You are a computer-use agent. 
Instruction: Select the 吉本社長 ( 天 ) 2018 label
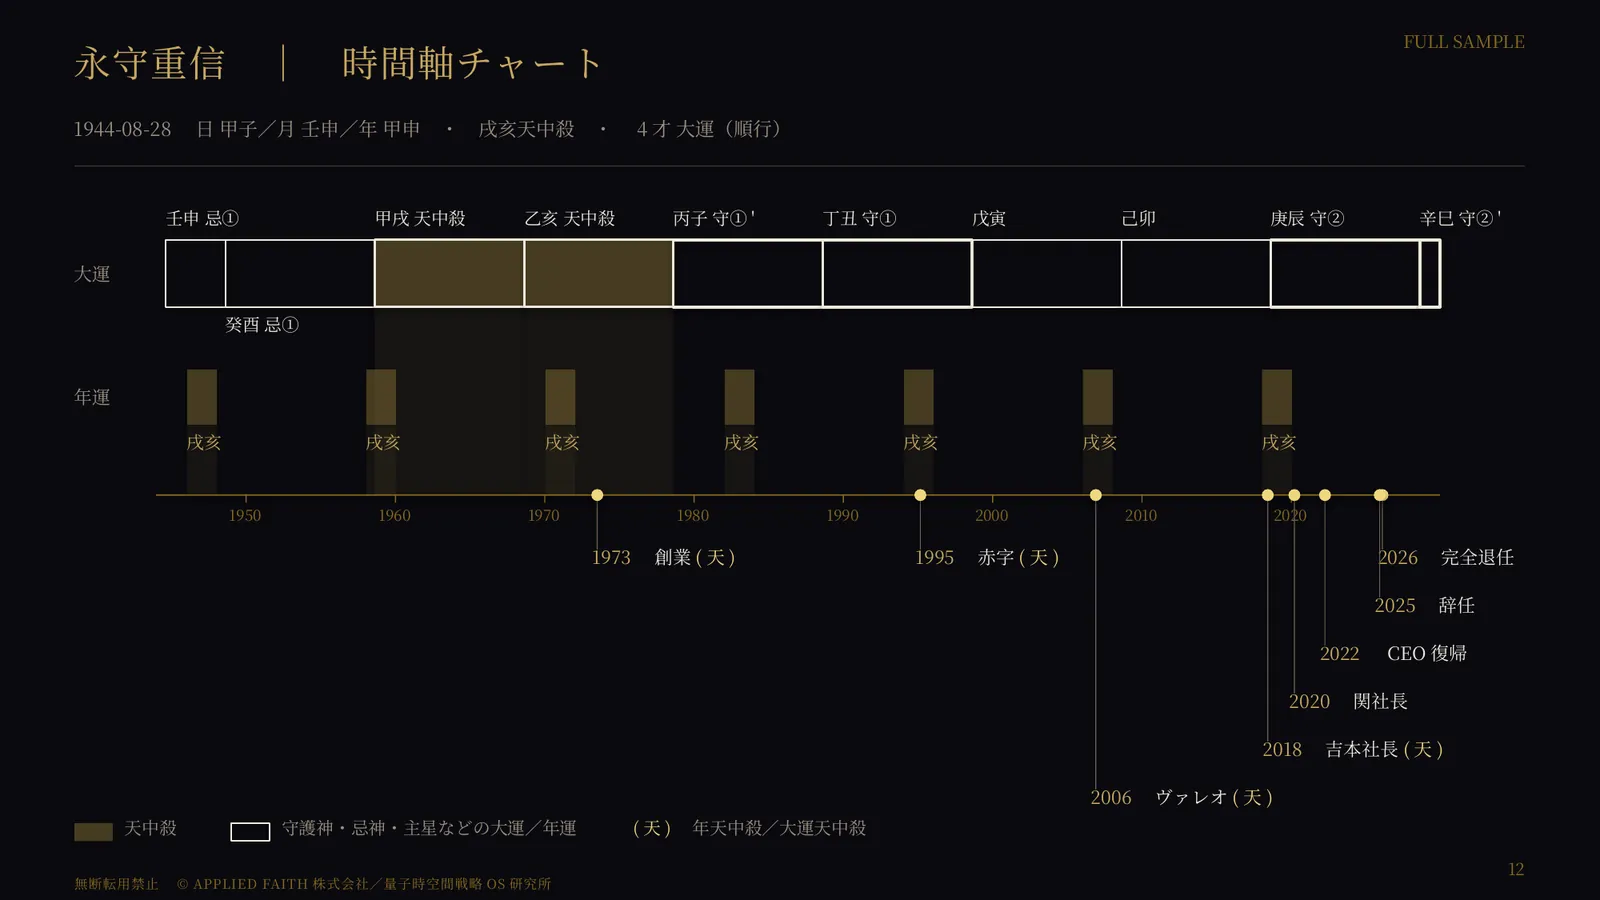pos(1384,750)
